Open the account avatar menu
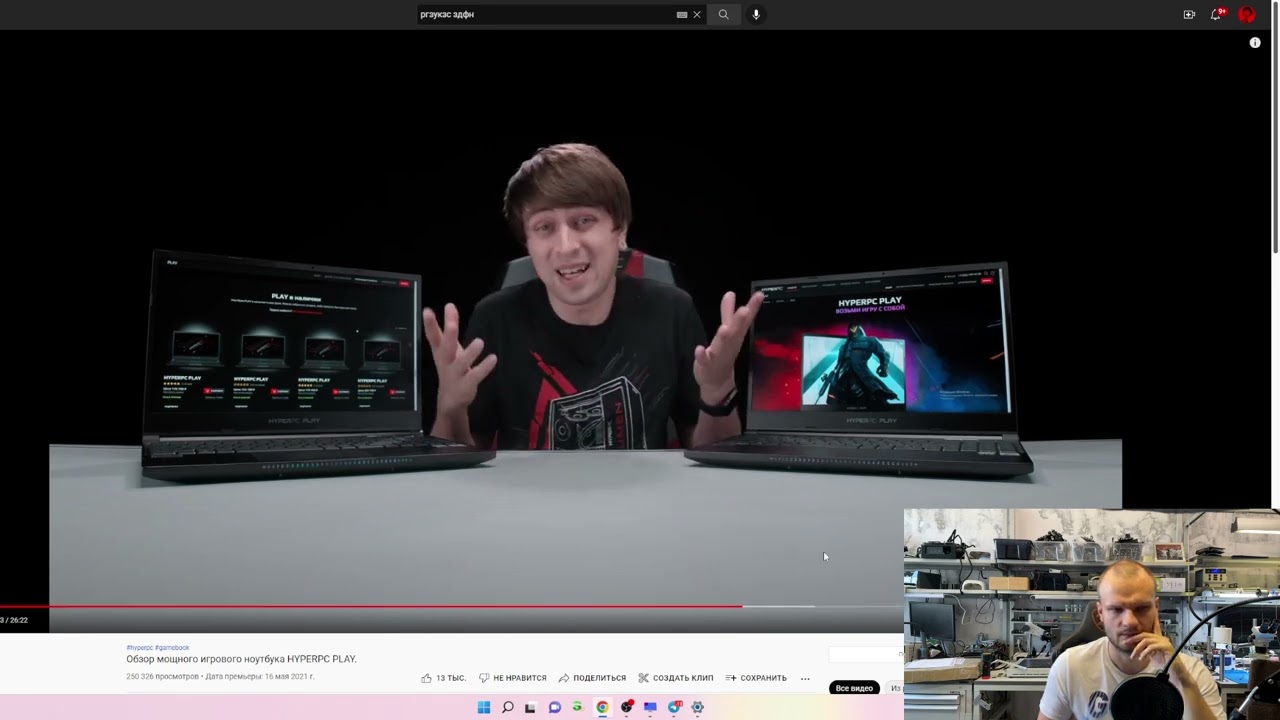The height and width of the screenshot is (720, 1280). click(x=1247, y=14)
